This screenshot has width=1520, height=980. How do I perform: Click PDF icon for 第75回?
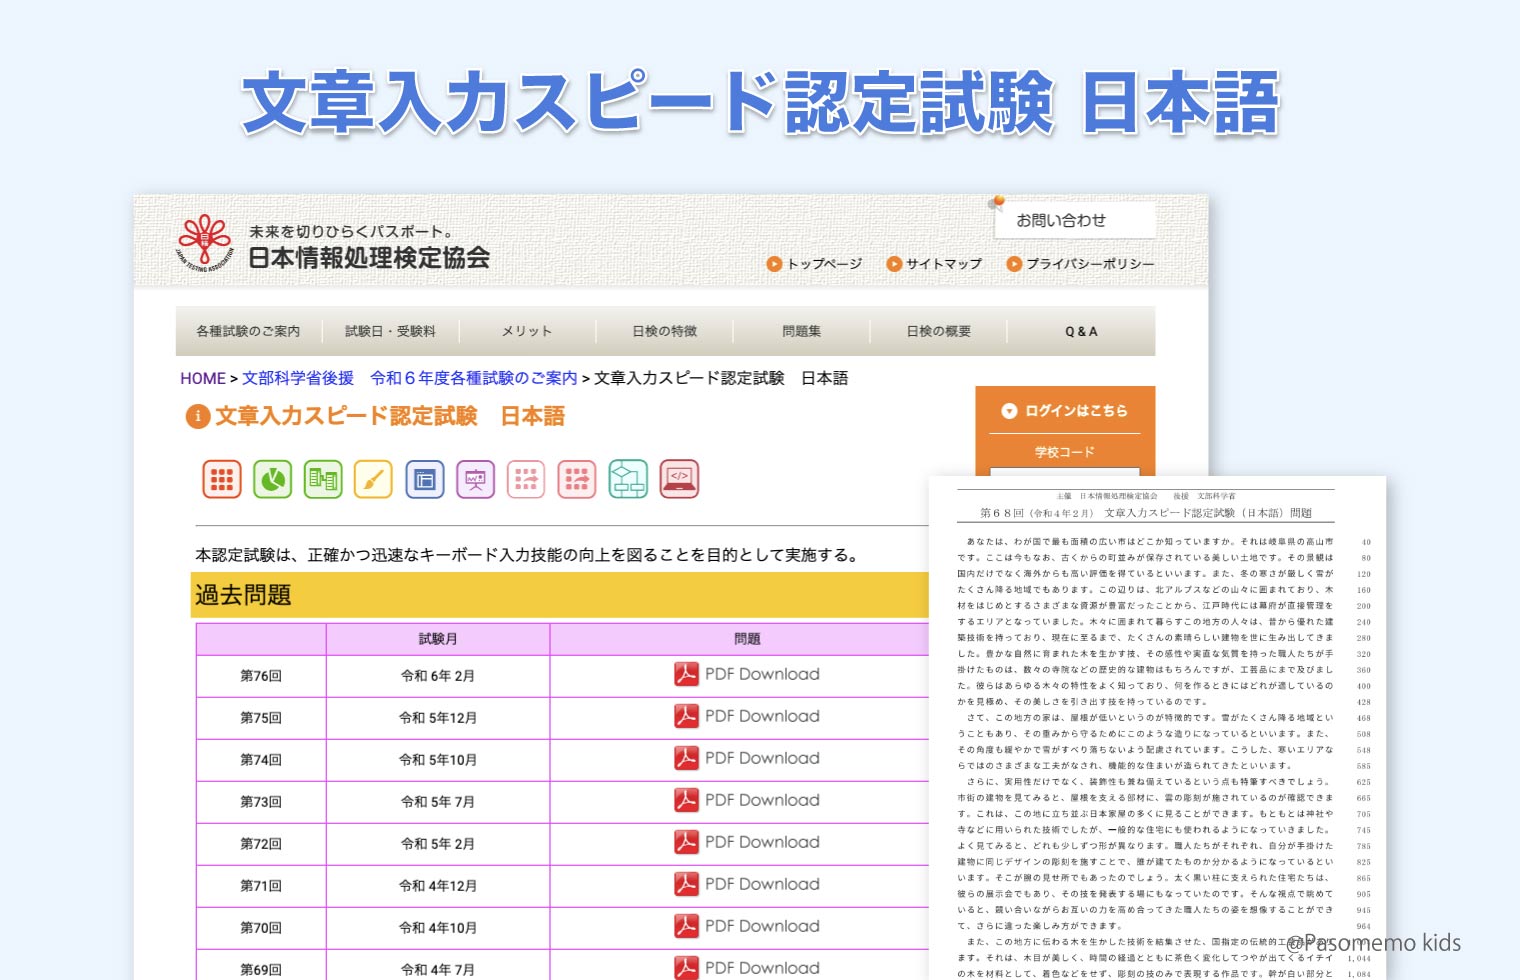[x=686, y=716]
